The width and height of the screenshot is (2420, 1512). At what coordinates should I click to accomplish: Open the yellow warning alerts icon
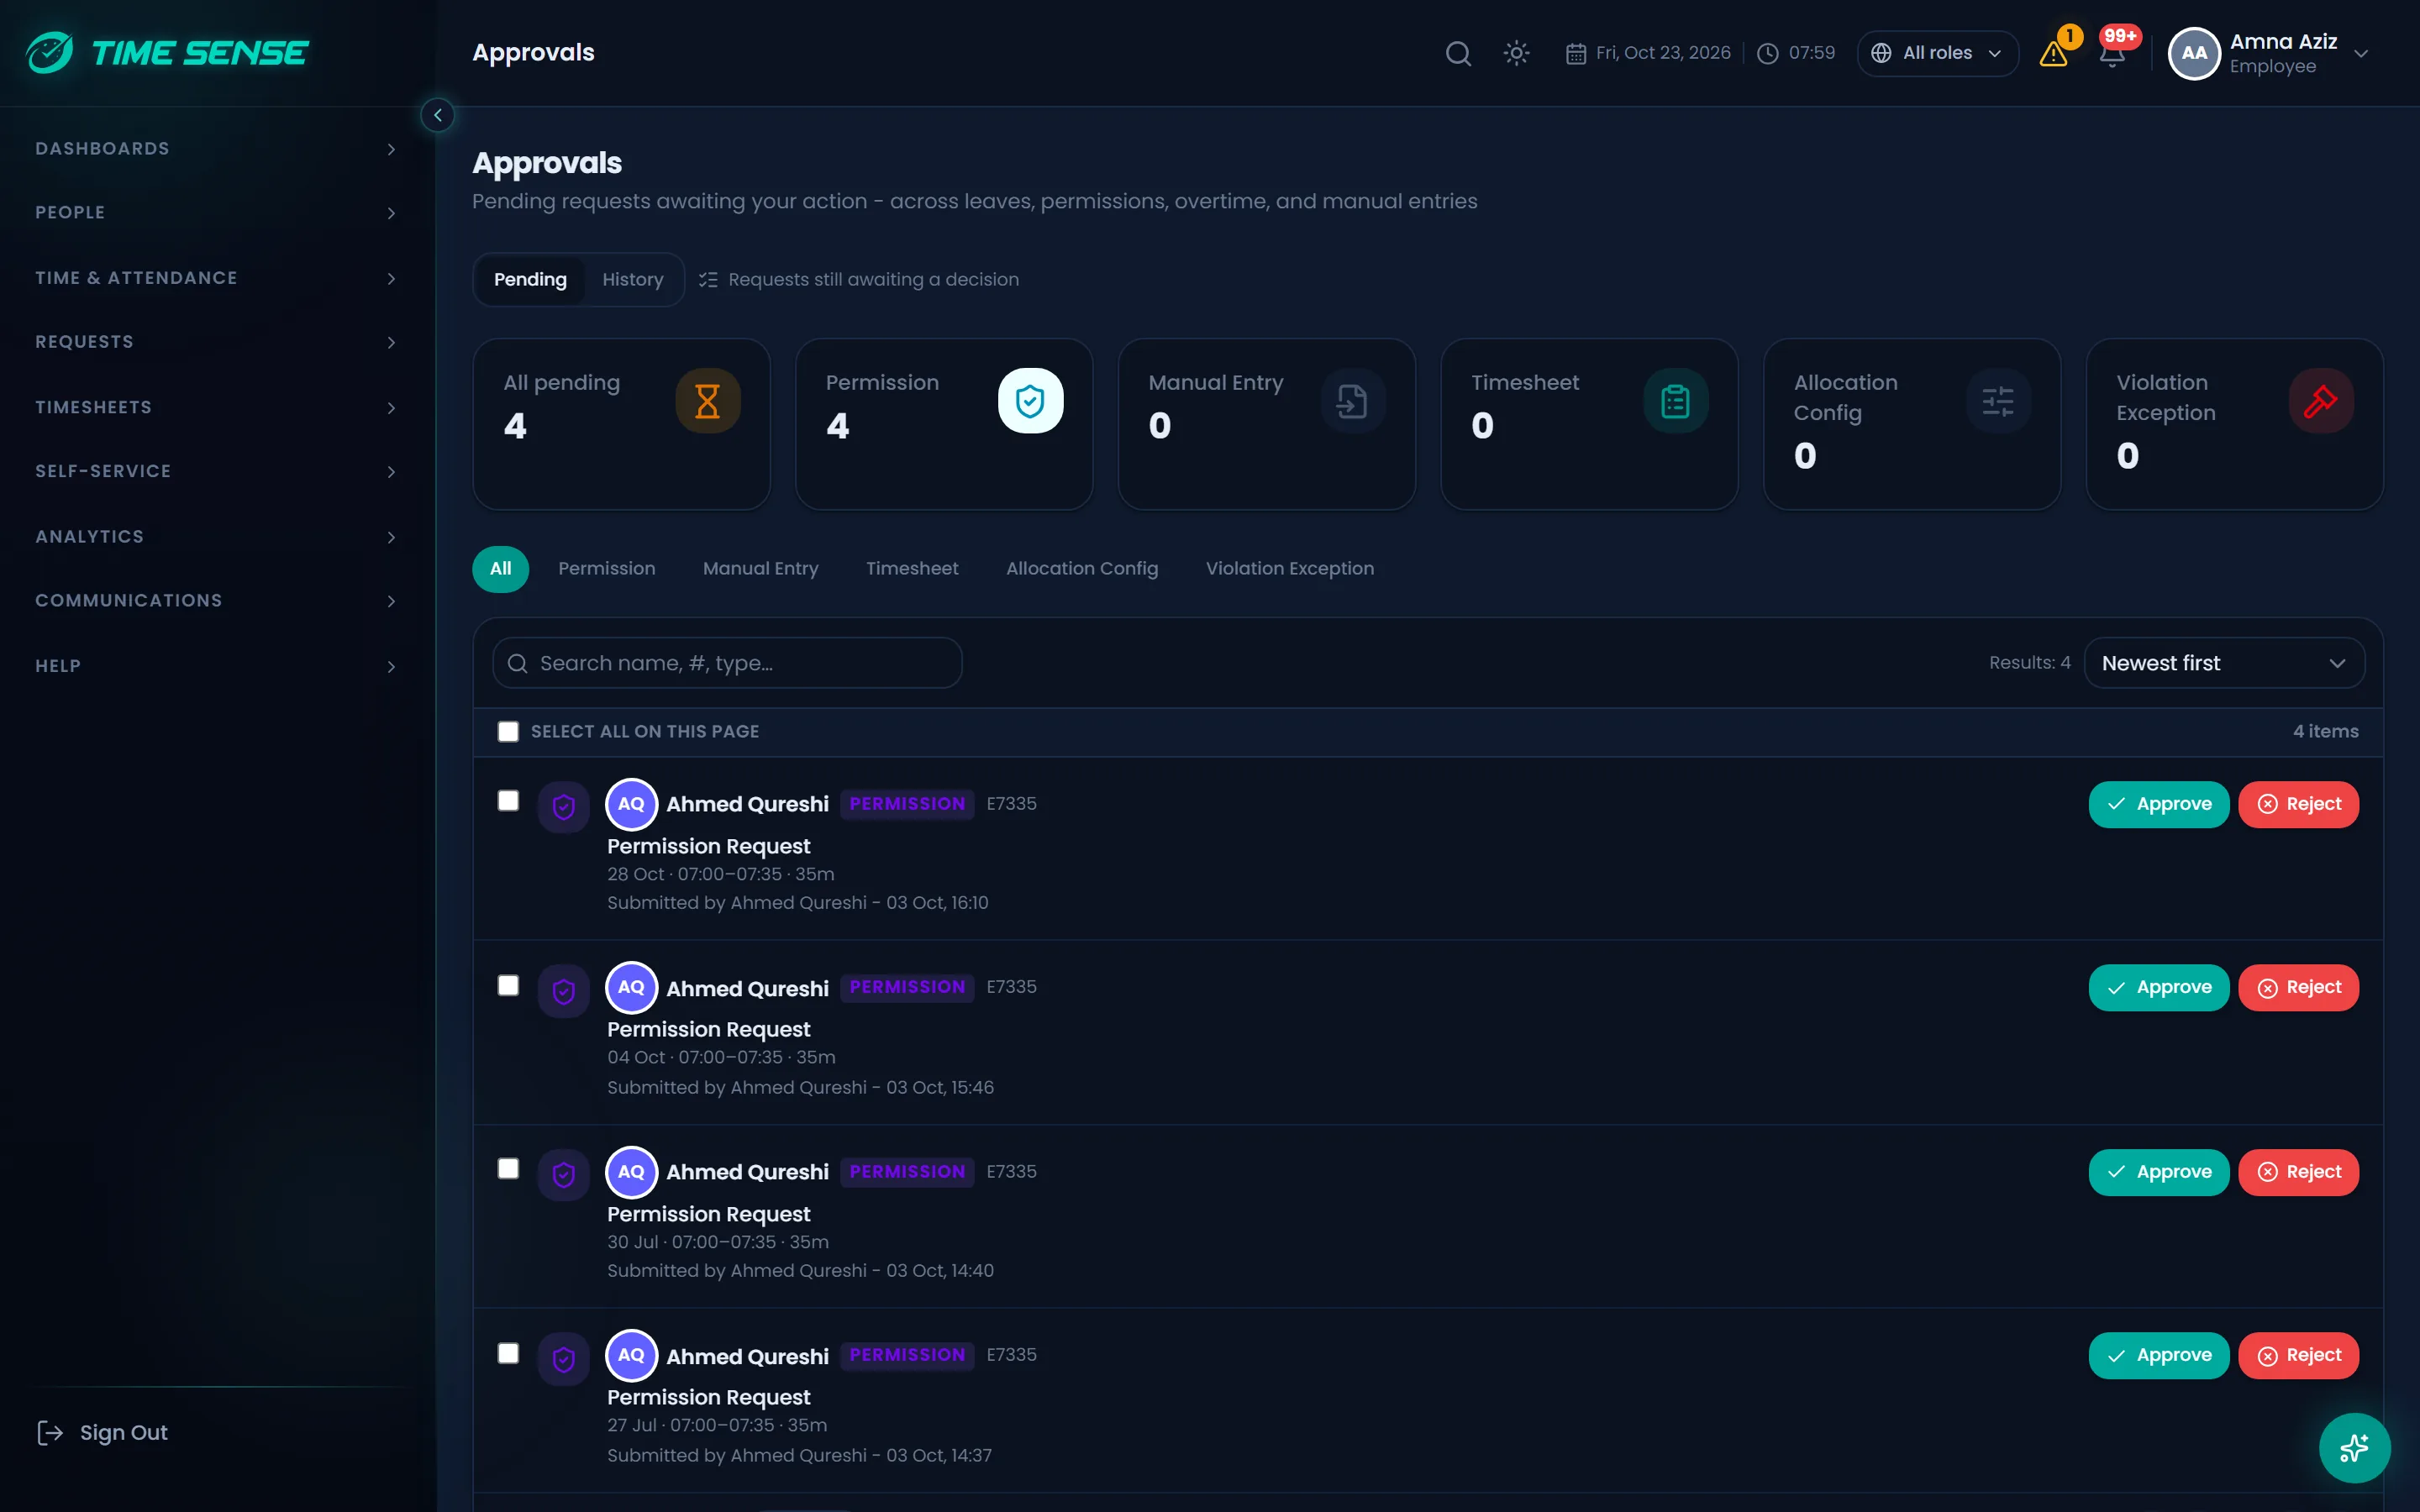(2054, 53)
